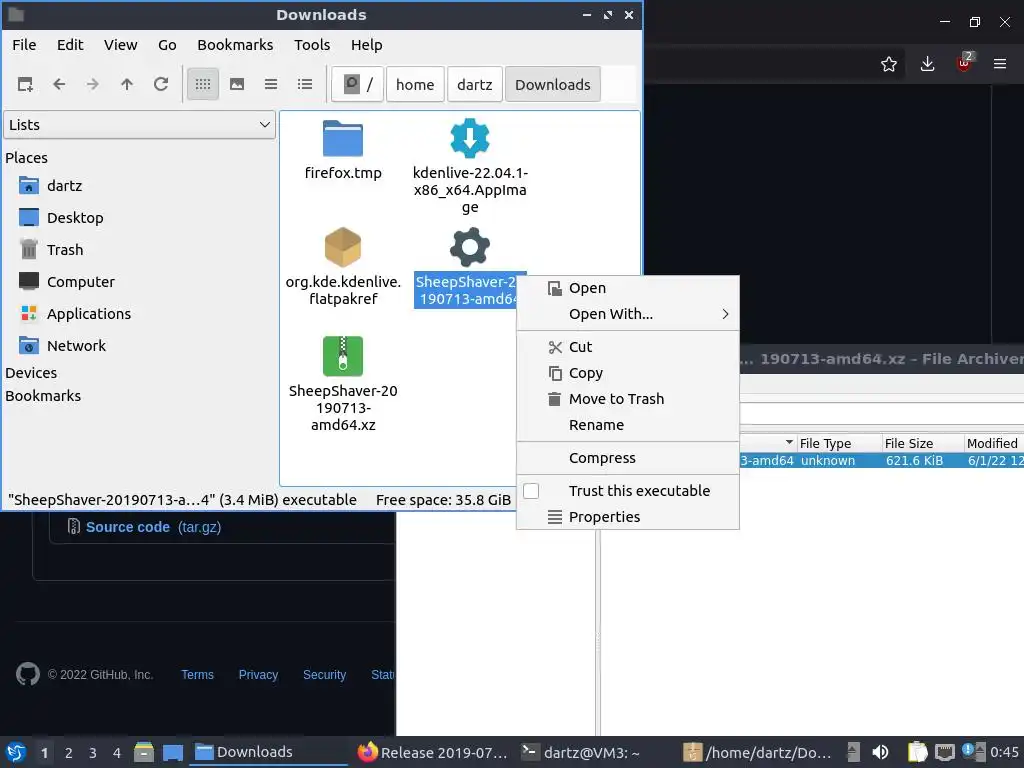Click the Terms link in GitHub footer

[x=197, y=675]
